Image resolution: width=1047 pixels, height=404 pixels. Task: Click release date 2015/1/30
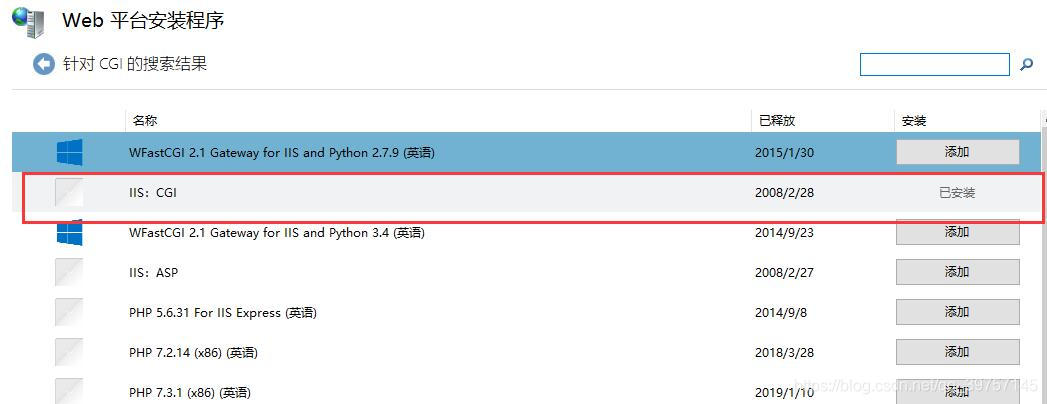tap(785, 153)
